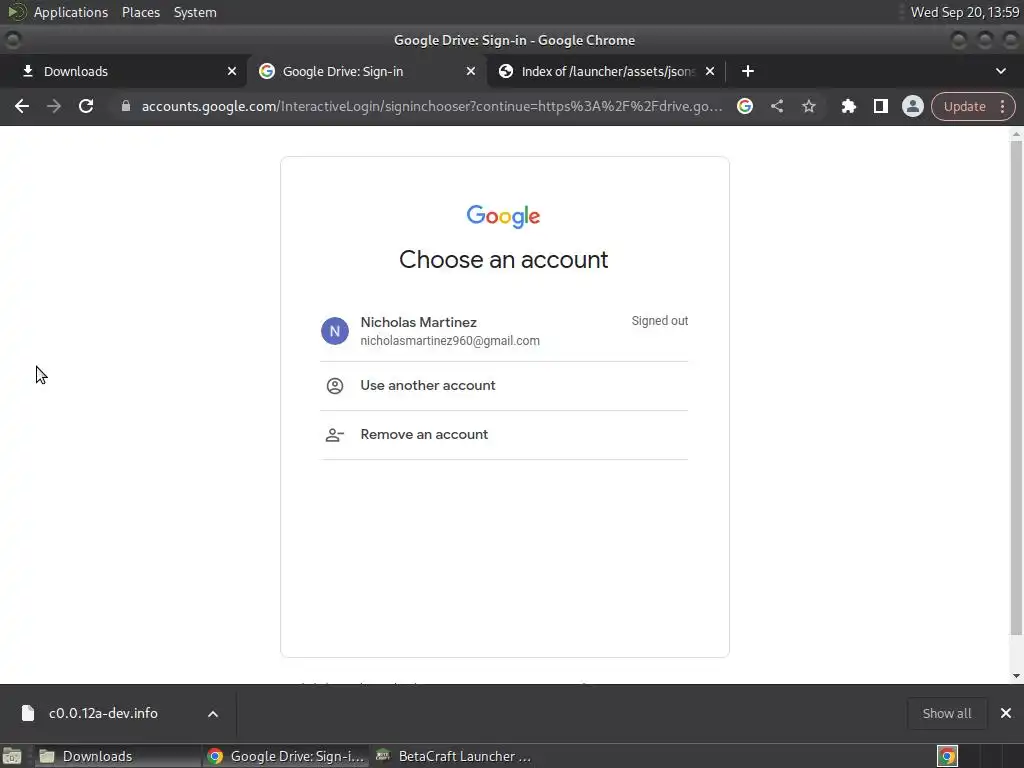Screen dimensions: 1024x768
Task: Click the clock showing Wed Sep 20, 13:59
Action: pyautogui.click(x=965, y=12)
